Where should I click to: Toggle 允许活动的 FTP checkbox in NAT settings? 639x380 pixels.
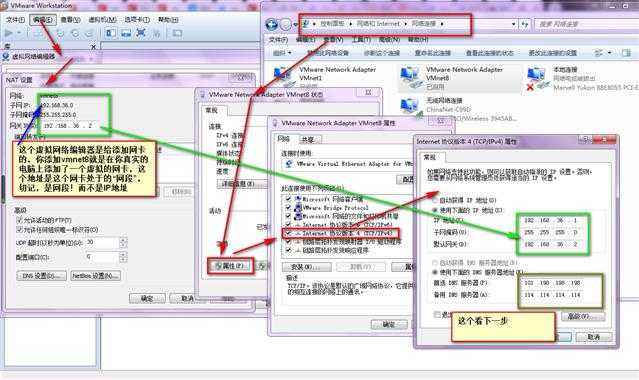[x=19, y=220]
